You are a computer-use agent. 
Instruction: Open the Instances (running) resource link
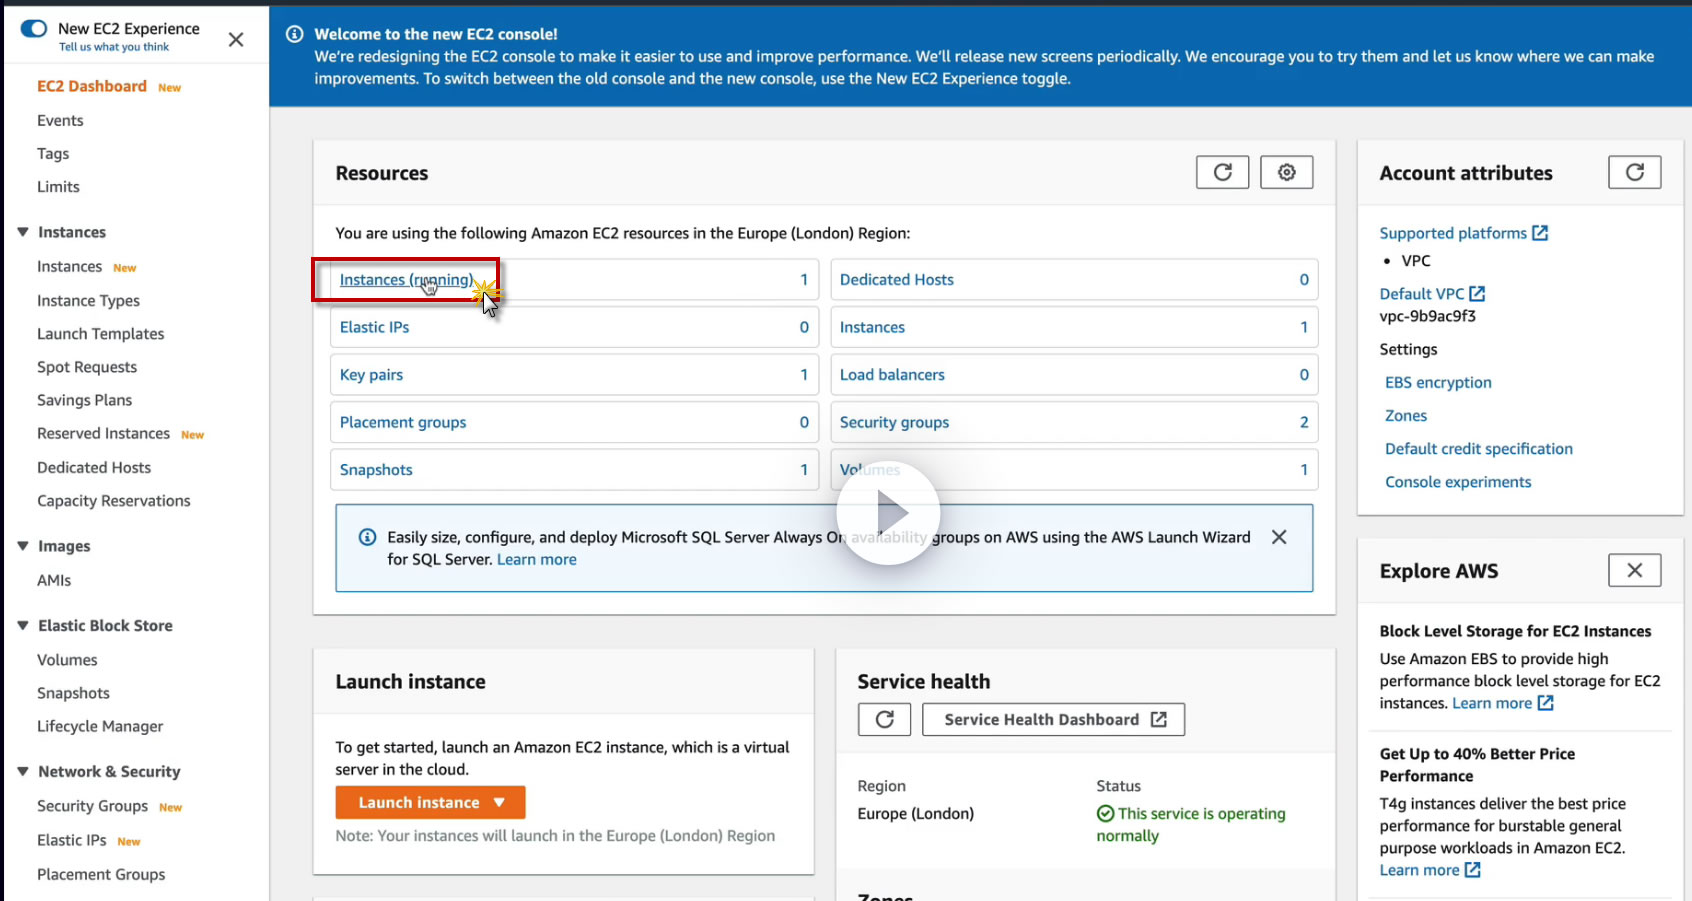(x=406, y=280)
